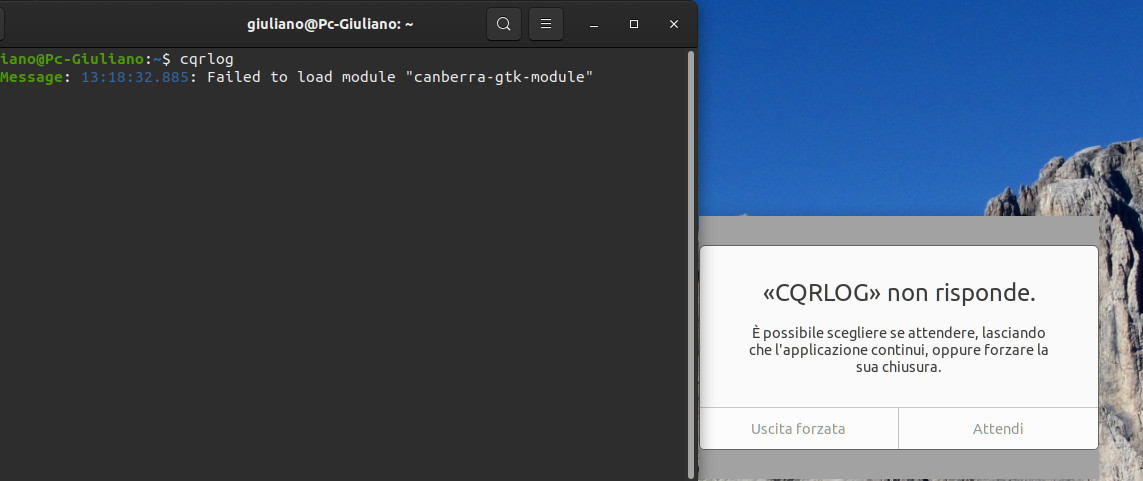Open the terminal search icon

(504, 24)
